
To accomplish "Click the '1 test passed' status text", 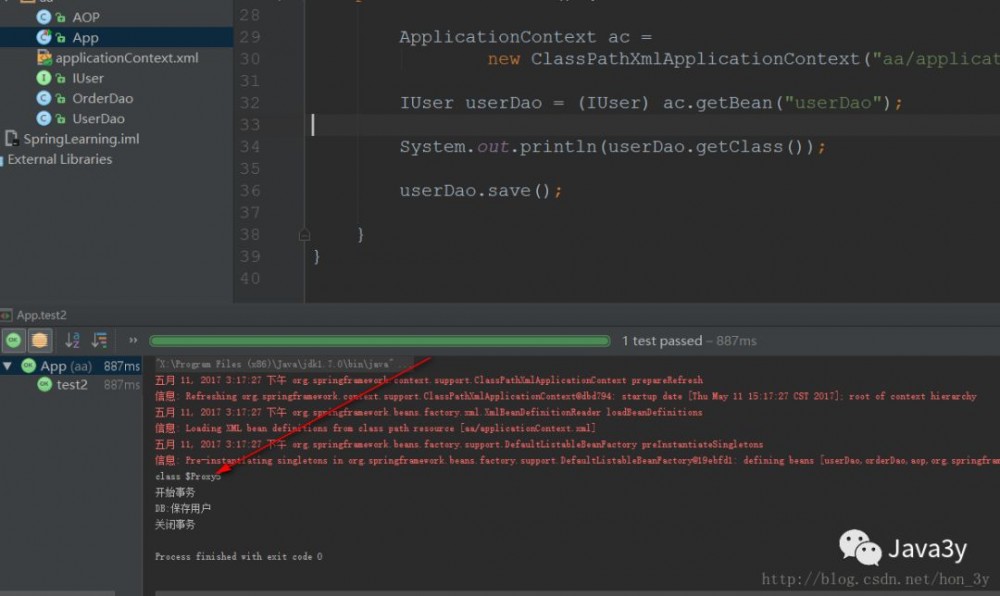I will [x=662, y=341].
